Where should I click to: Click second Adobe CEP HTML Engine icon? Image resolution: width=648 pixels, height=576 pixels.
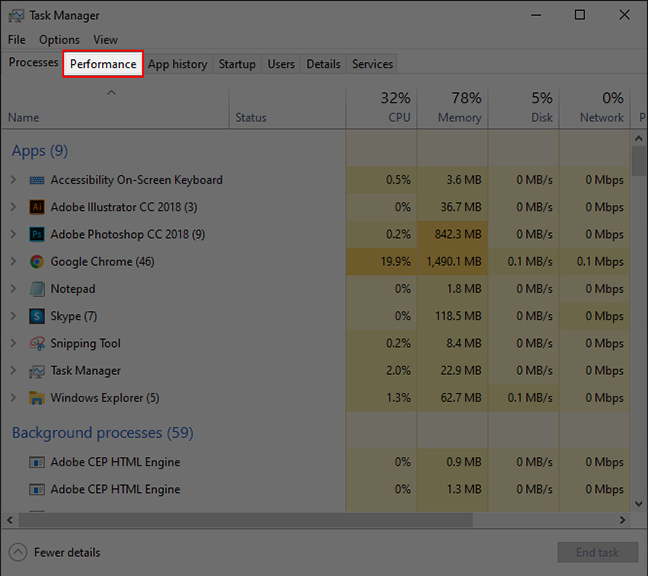click(x=37, y=489)
